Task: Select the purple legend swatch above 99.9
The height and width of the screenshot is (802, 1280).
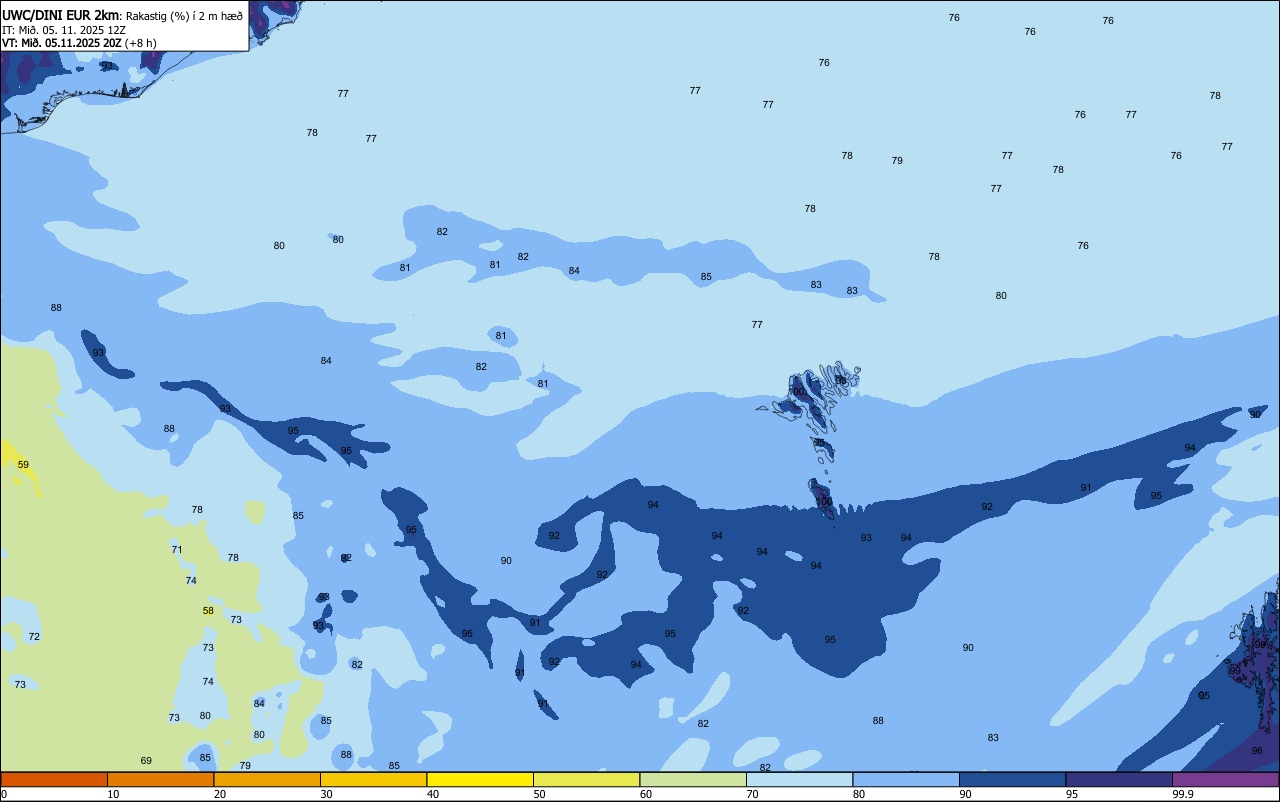Action: (1226, 779)
